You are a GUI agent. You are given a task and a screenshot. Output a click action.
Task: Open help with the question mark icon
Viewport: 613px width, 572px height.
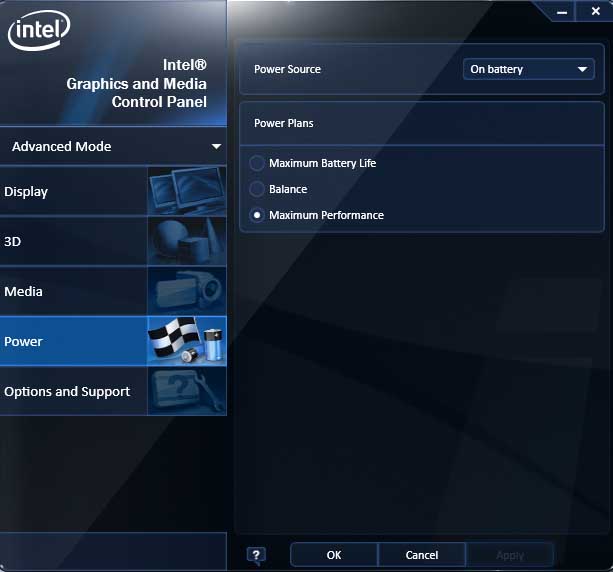(x=256, y=555)
